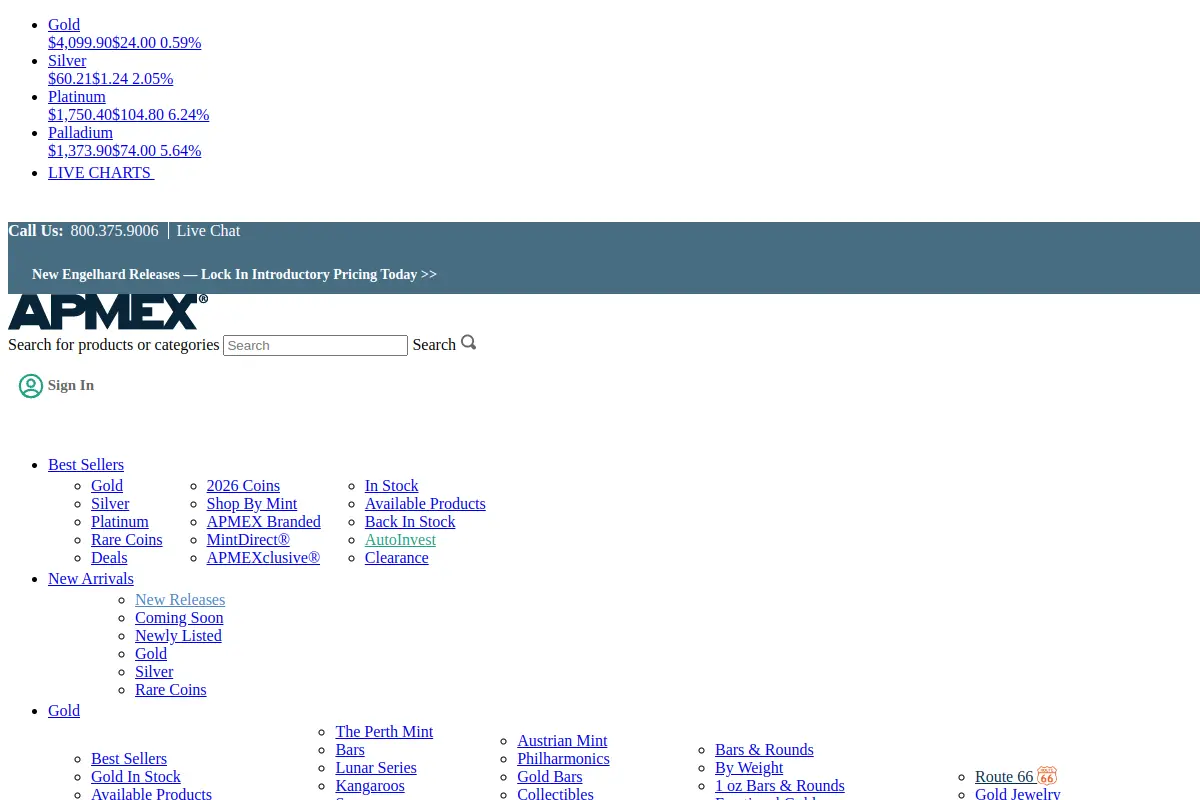This screenshot has width=1200, height=800.
Task: Open Bars under Perth Mint
Action: tap(350, 750)
